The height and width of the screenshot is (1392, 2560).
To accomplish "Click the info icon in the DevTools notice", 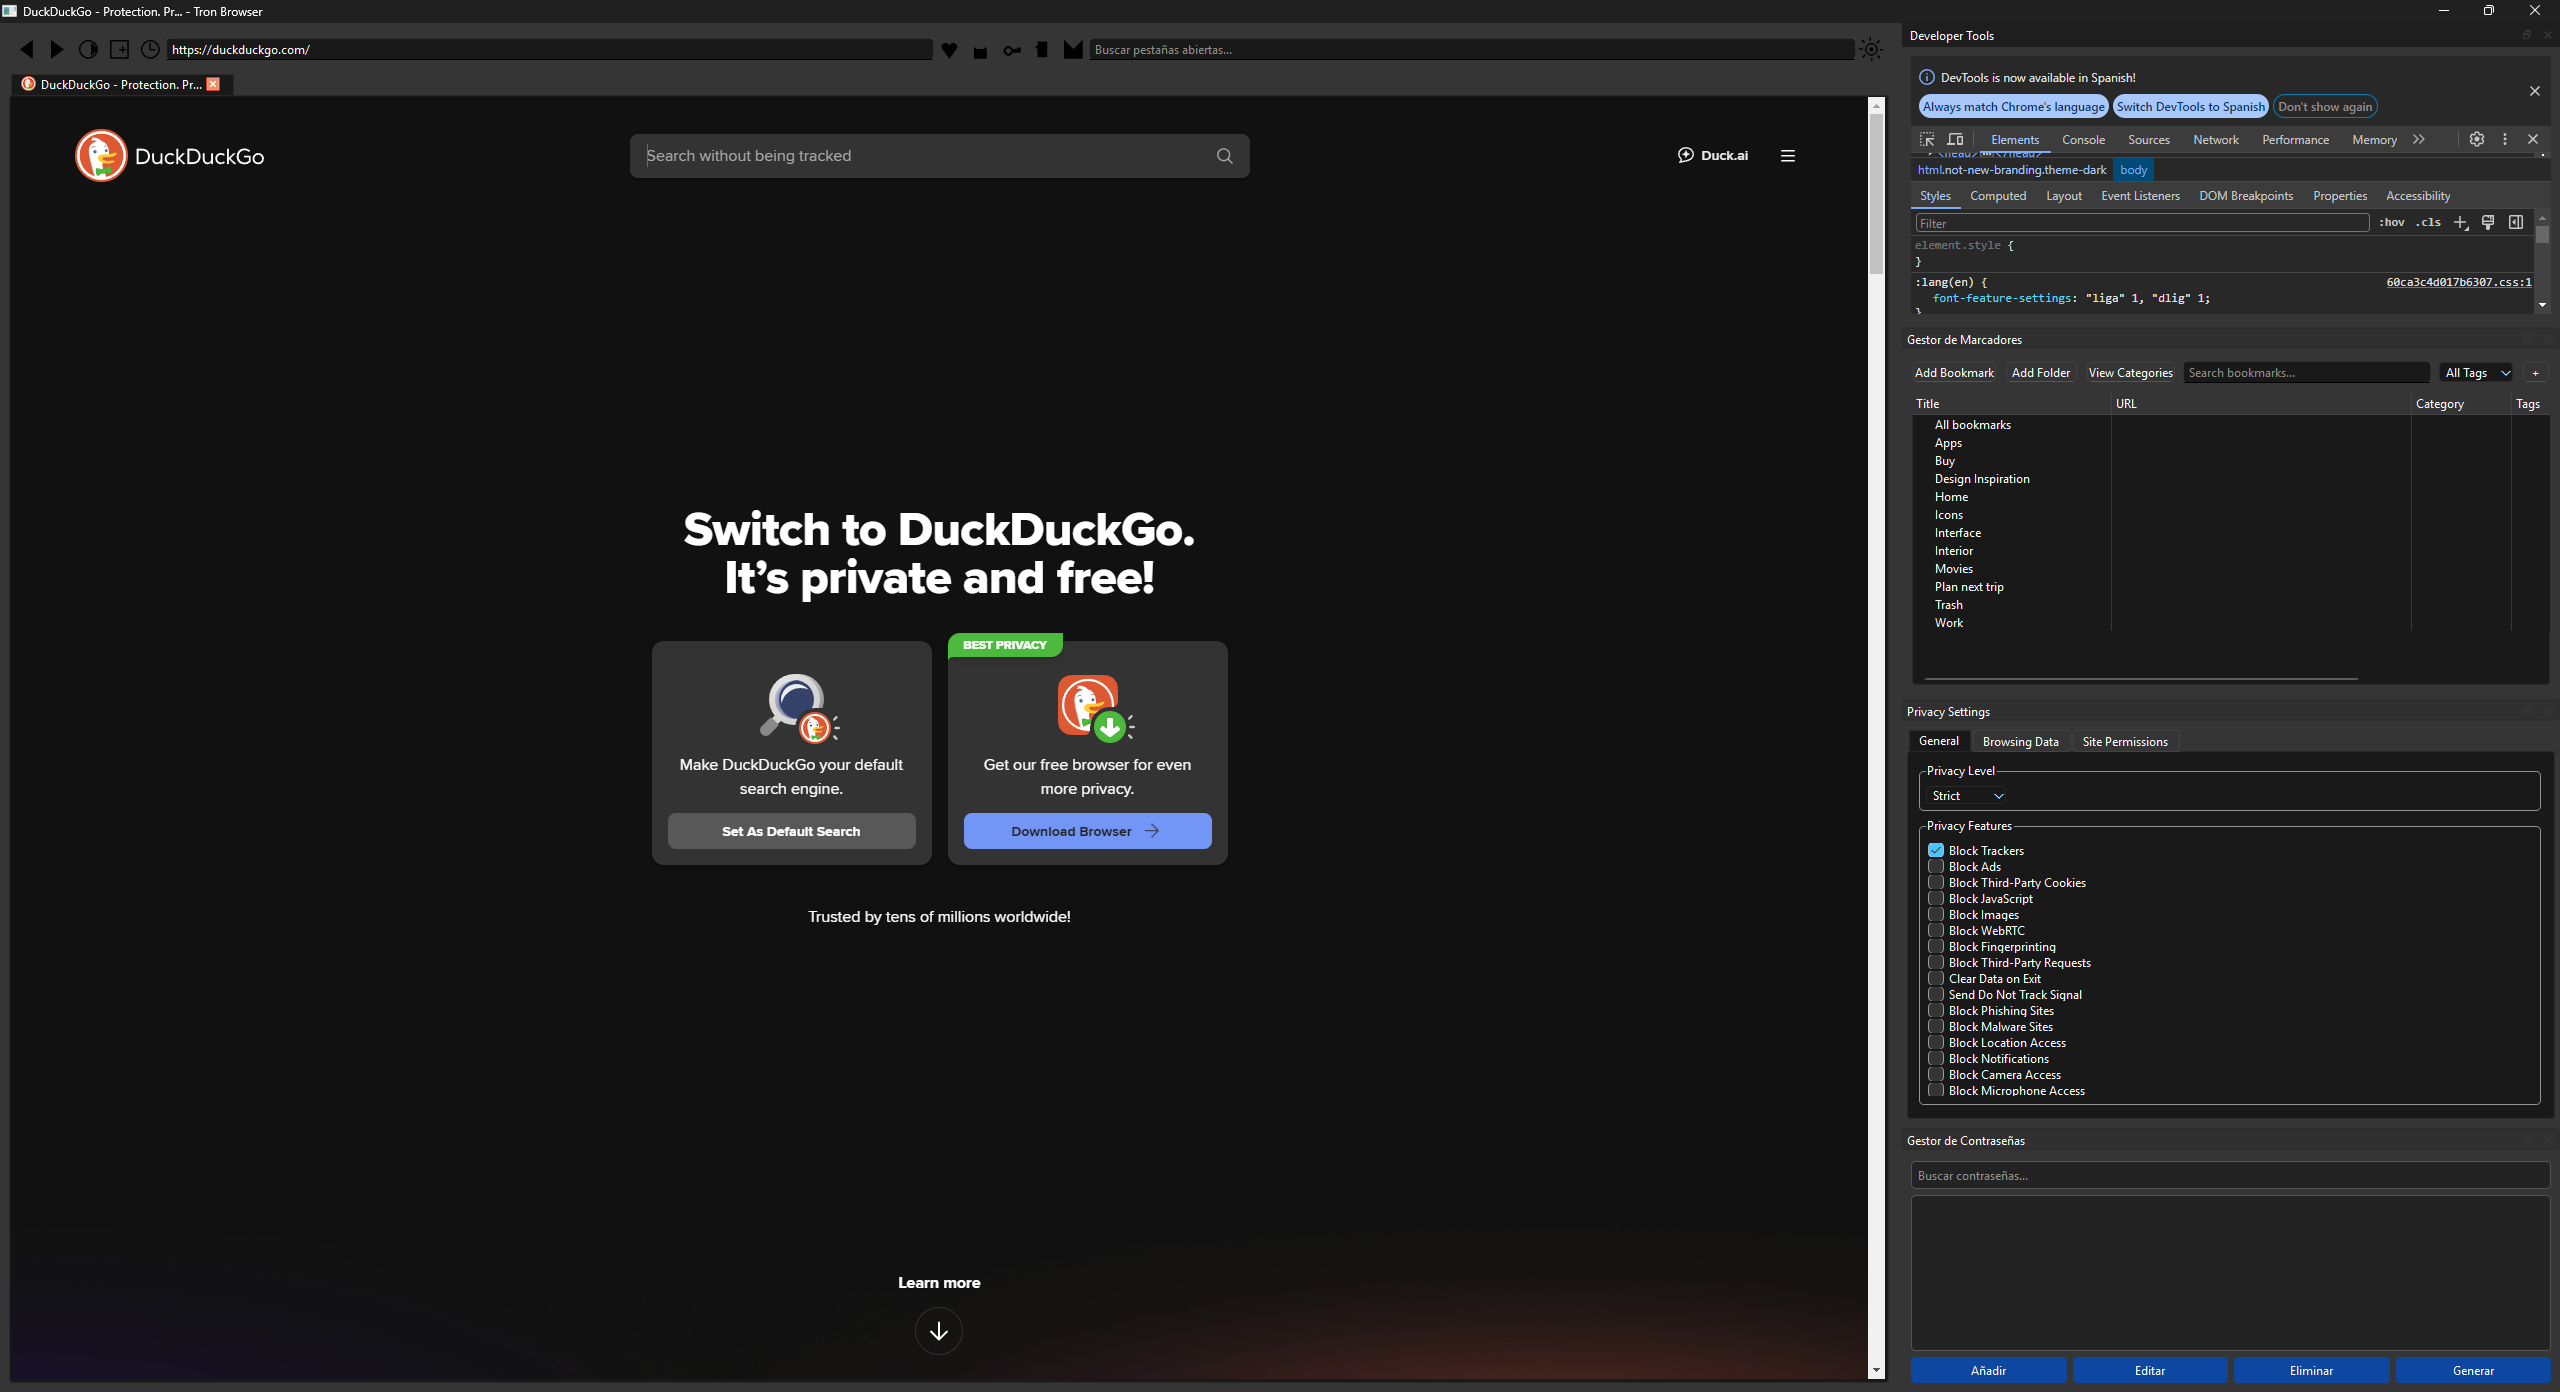I will click(x=1927, y=77).
